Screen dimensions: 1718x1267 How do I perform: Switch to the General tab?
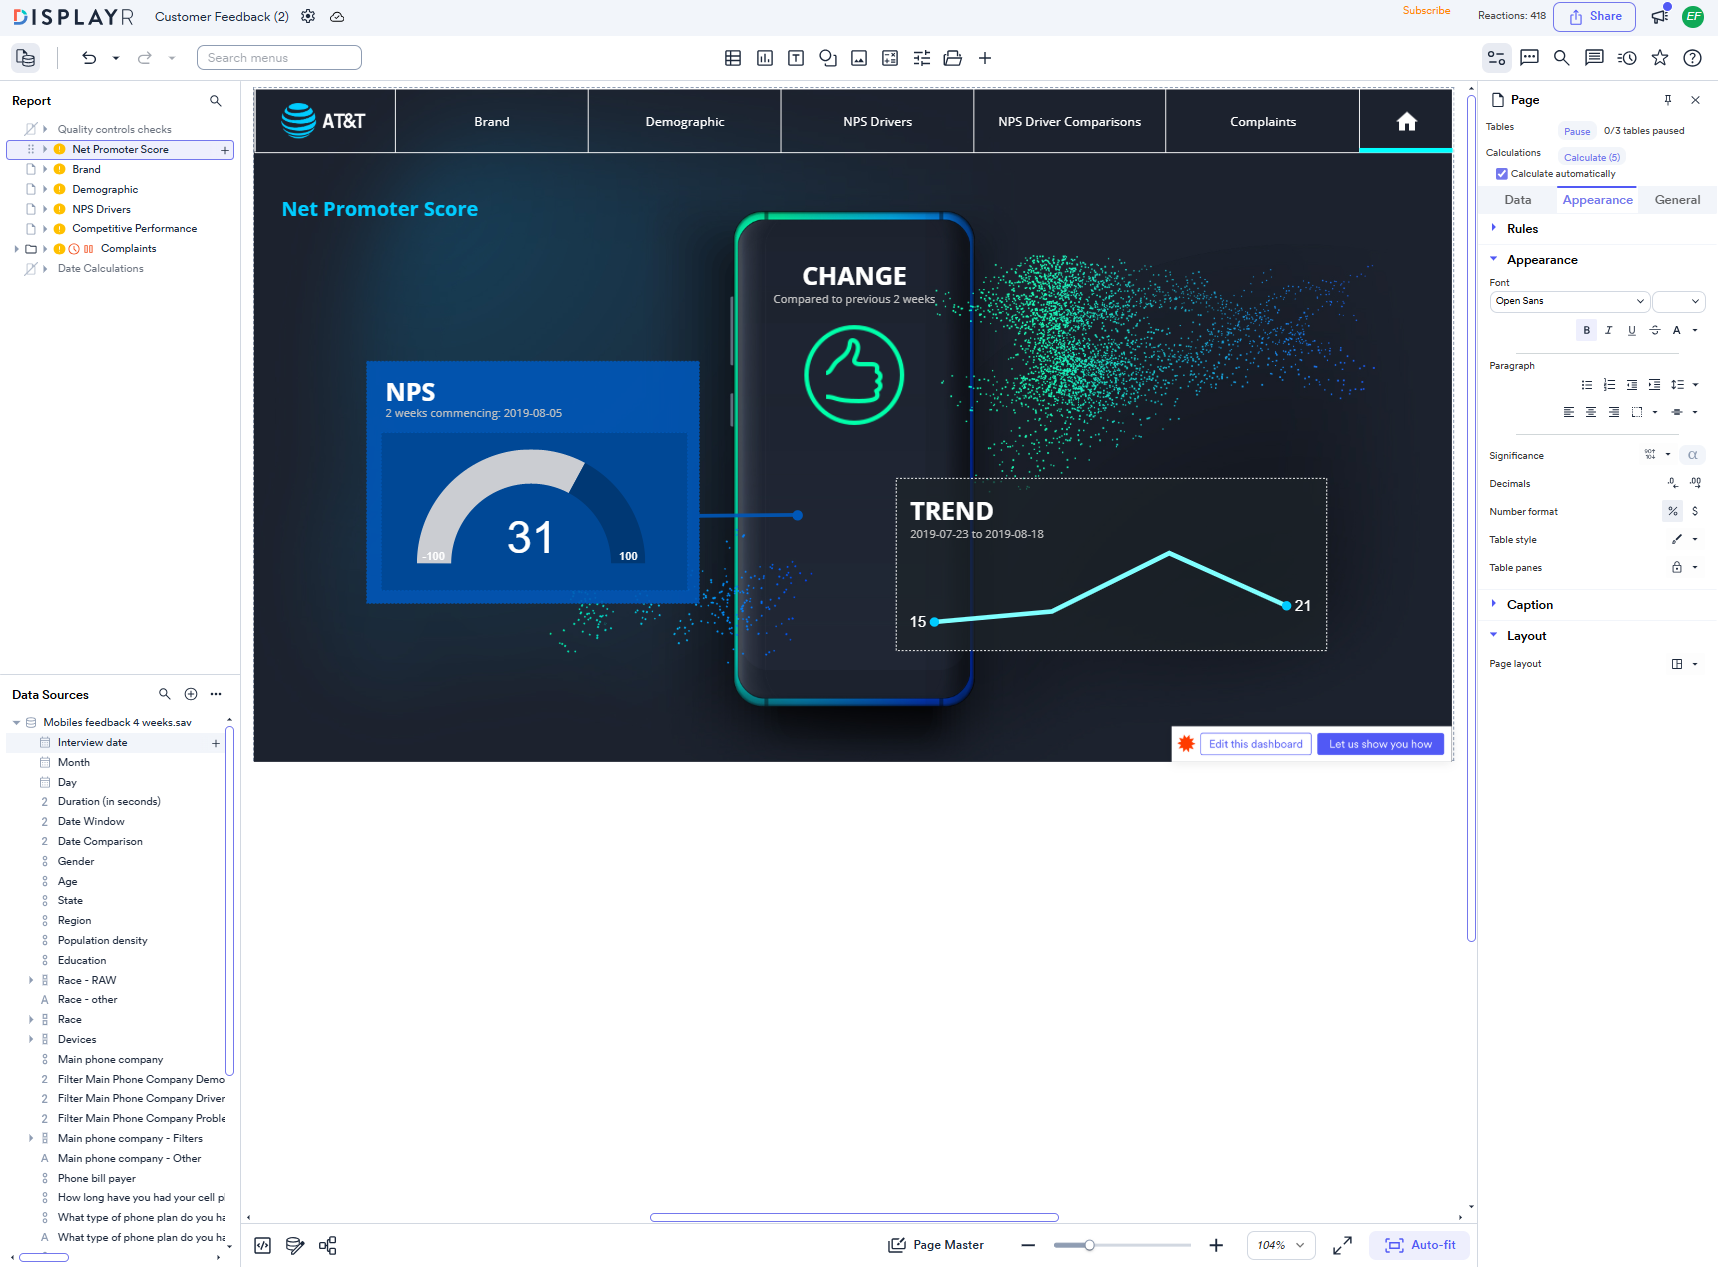pos(1677,200)
